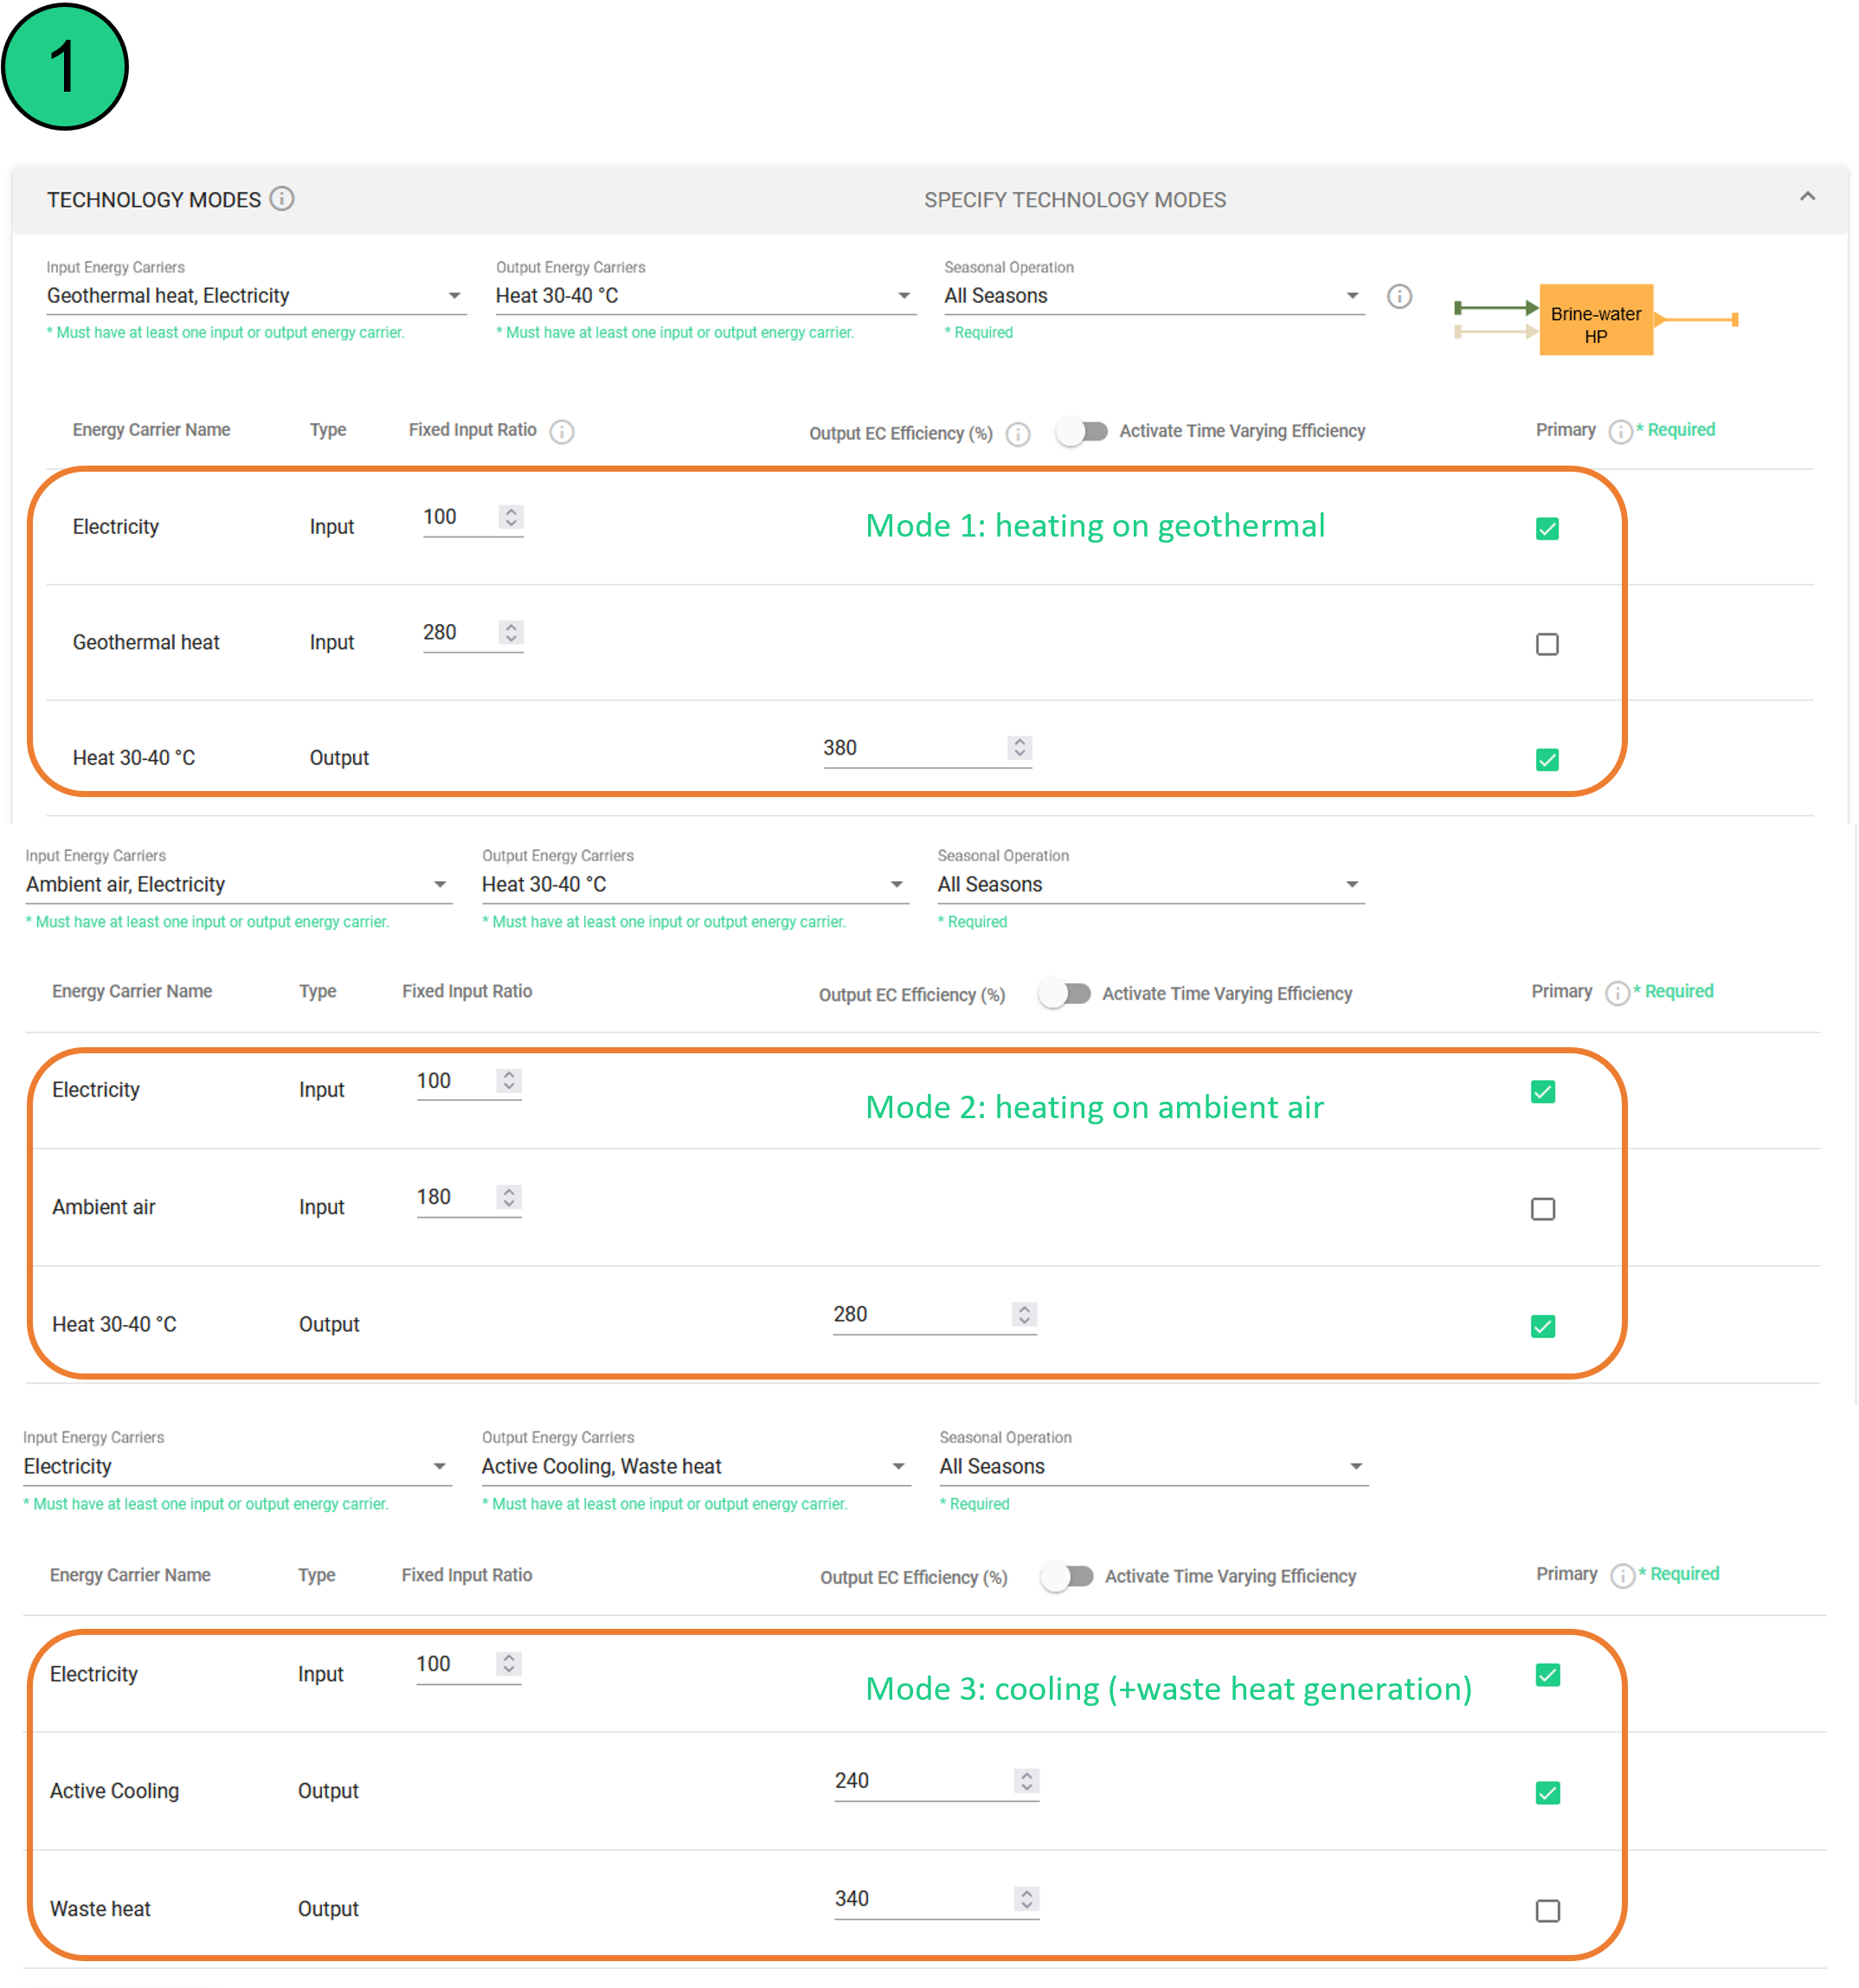Collapse the Technology Modes panel chevron

coord(1807,197)
